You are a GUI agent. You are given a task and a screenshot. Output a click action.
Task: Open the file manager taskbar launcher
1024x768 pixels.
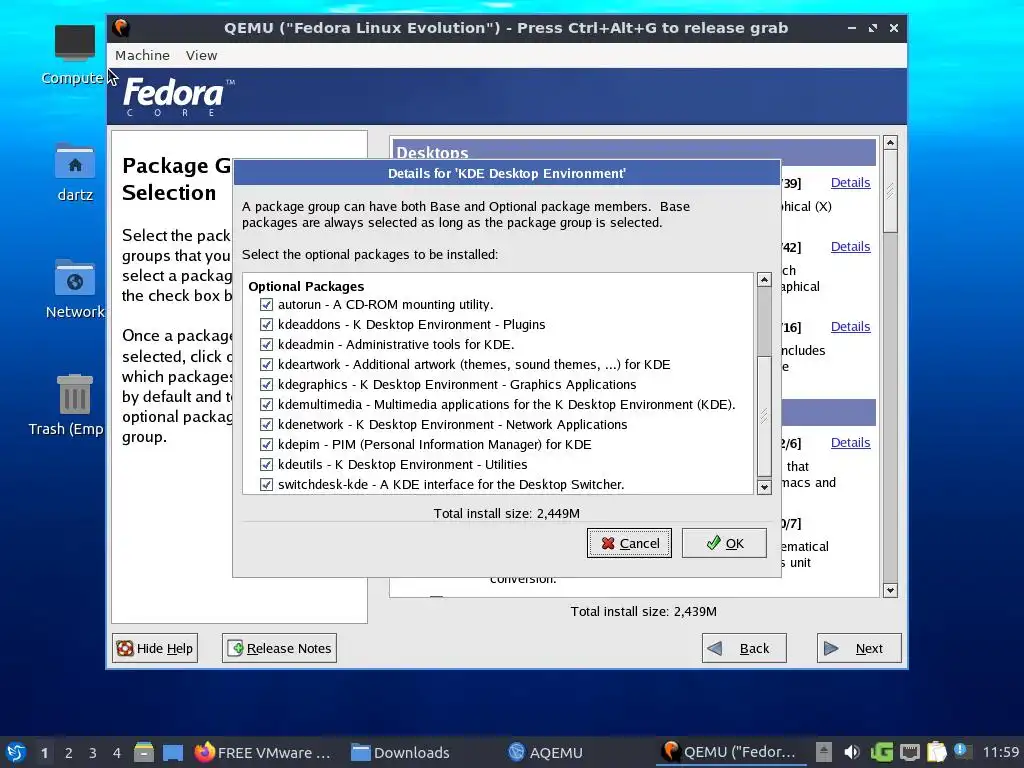click(144, 752)
